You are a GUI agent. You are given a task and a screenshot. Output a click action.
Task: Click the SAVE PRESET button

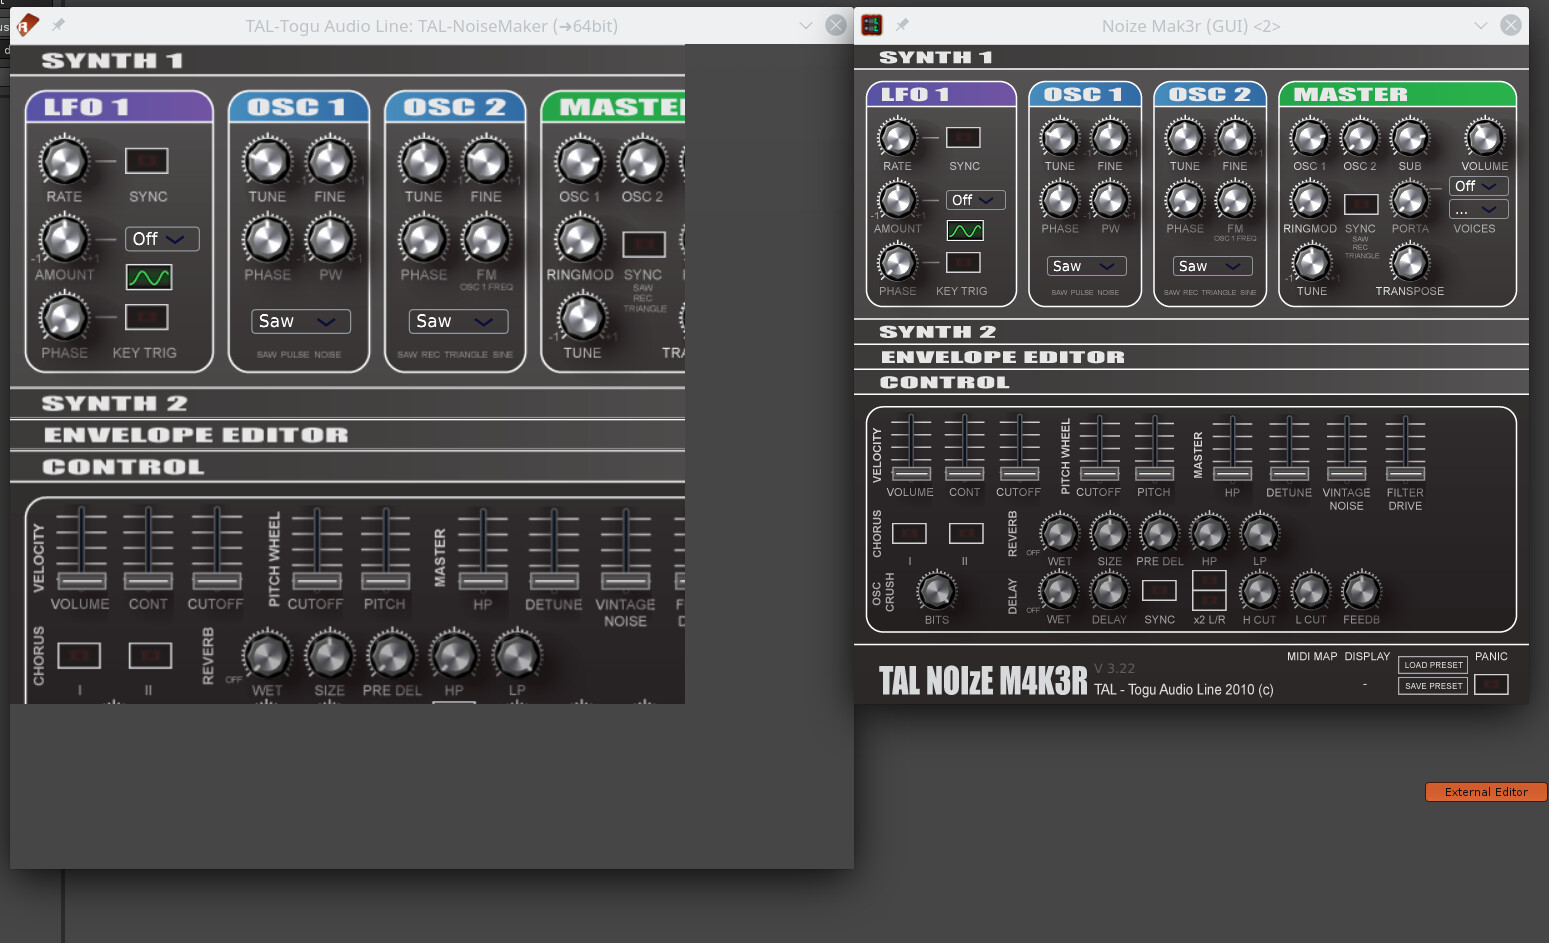pos(1433,686)
